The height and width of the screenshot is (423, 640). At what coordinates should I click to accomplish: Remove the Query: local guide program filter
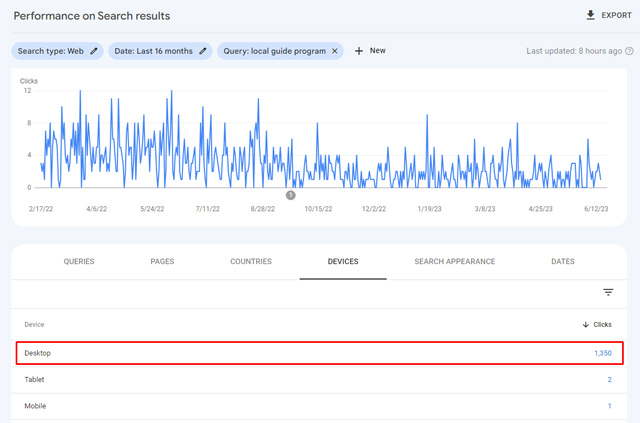pos(335,51)
